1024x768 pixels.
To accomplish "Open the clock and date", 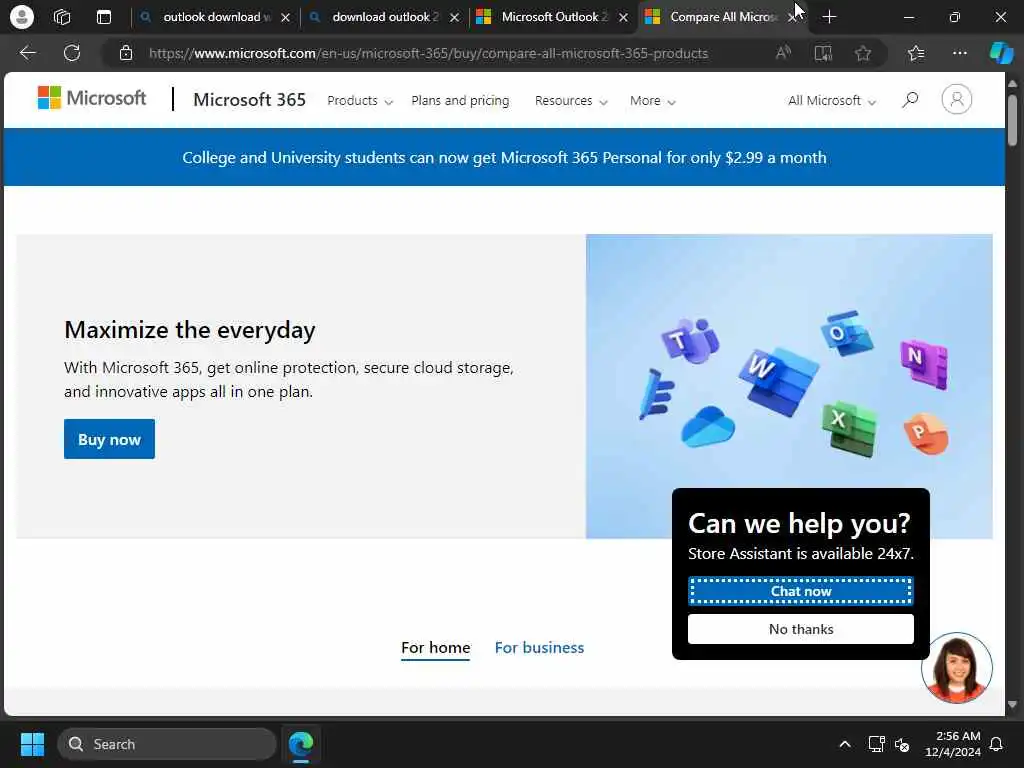I will pos(953,744).
